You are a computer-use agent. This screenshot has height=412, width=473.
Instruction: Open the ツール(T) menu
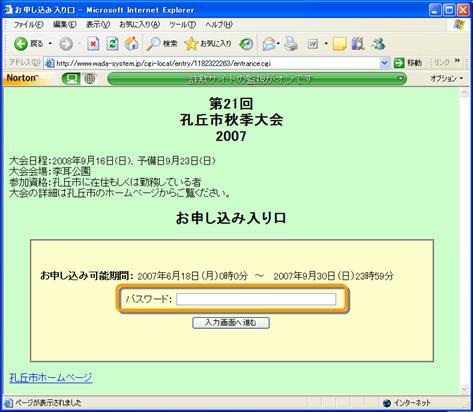(x=182, y=25)
